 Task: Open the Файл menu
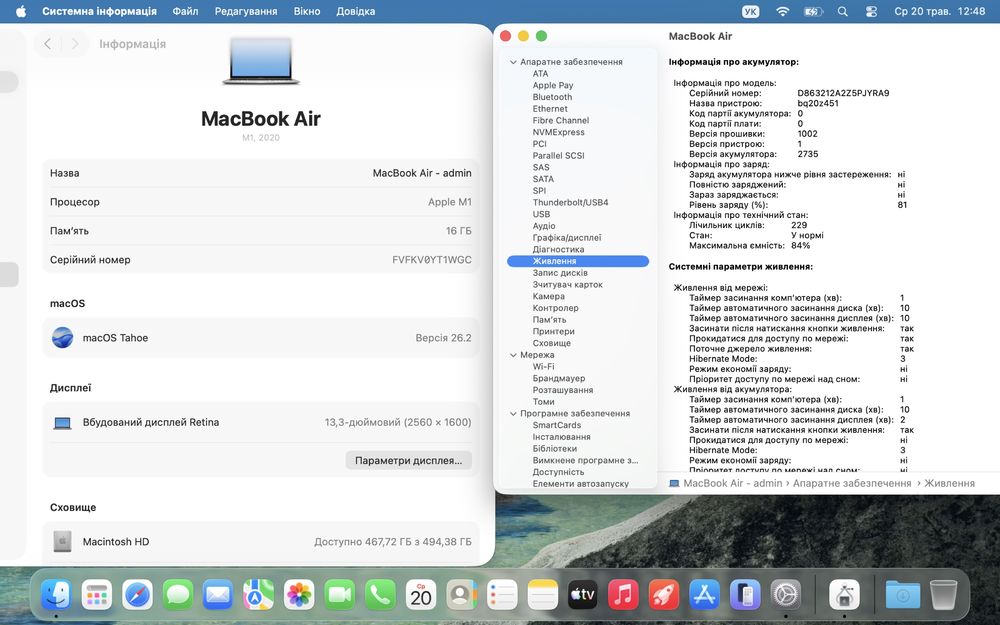[186, 11]
